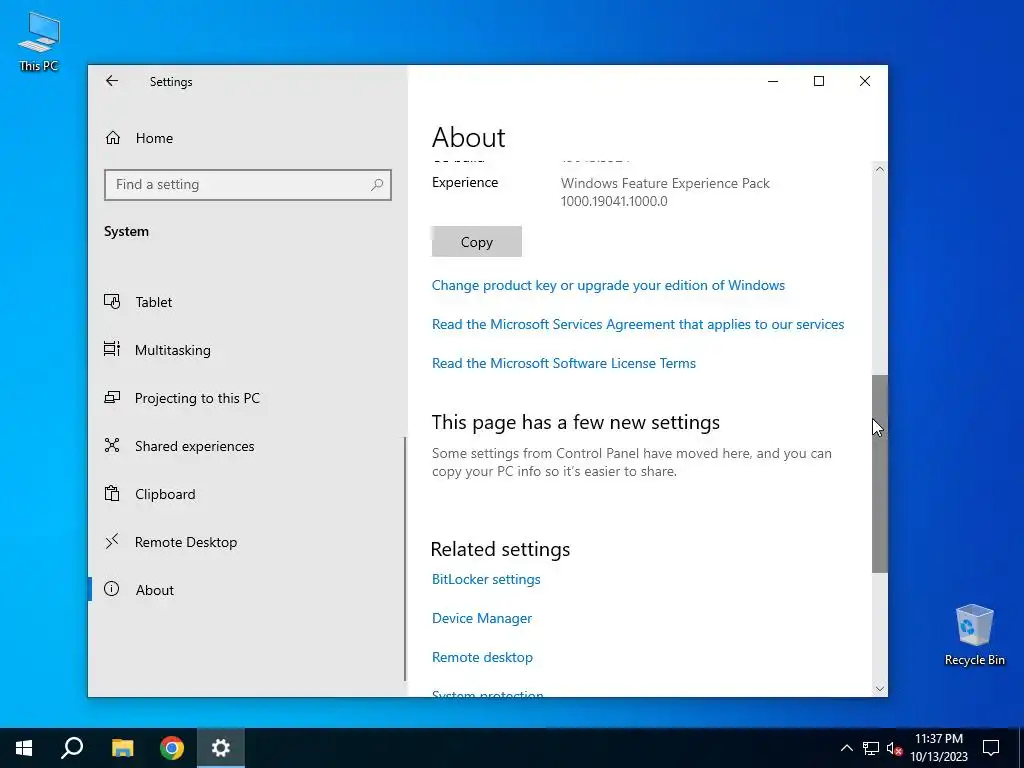Screen dimensions: 1024x768
Task: Minimize the Settings window
Action: pos(773,81)
